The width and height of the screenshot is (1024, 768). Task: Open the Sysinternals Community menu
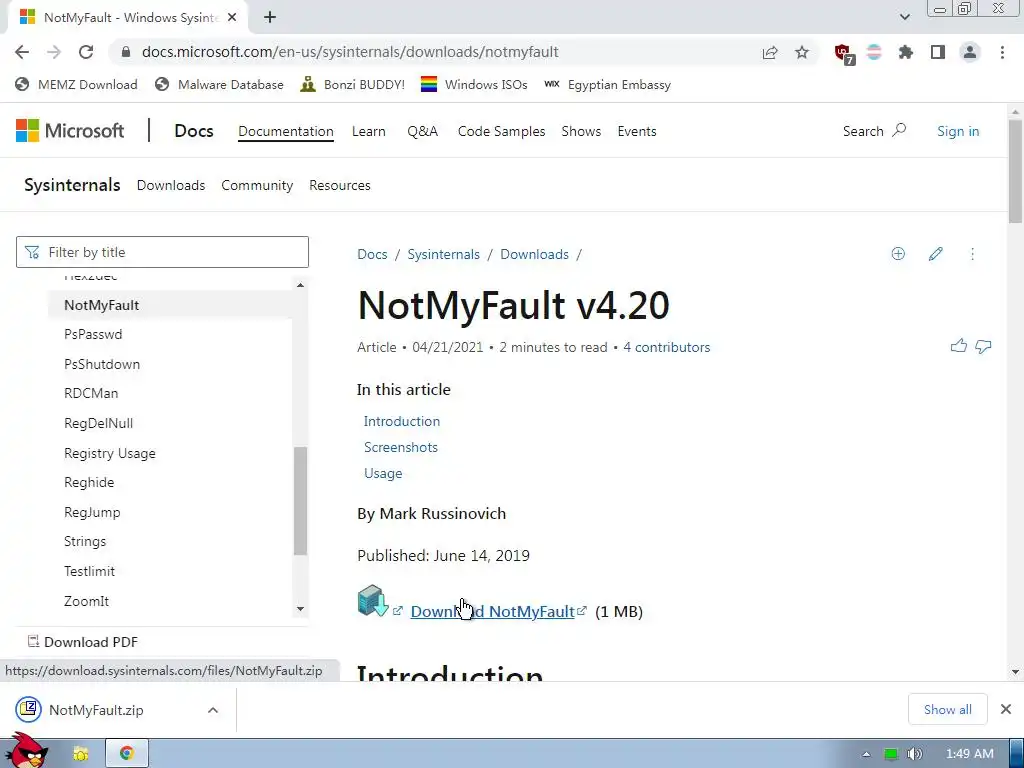pos(257,185)
